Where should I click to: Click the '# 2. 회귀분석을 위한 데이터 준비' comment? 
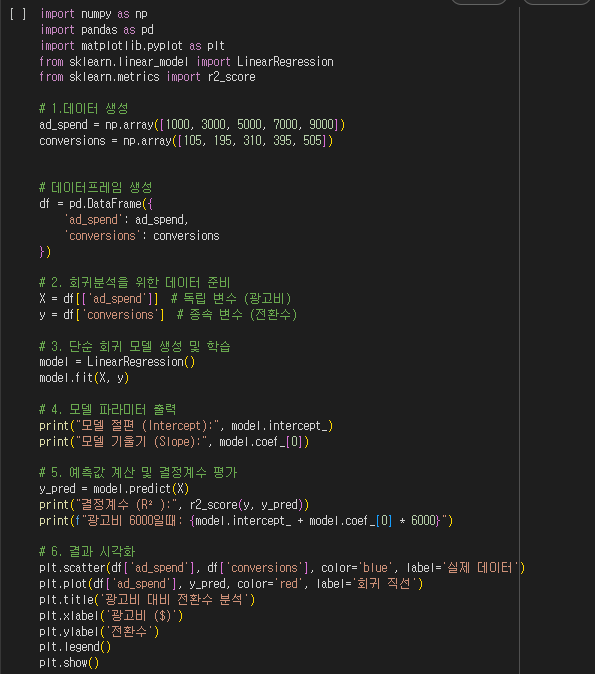[135, 282]
